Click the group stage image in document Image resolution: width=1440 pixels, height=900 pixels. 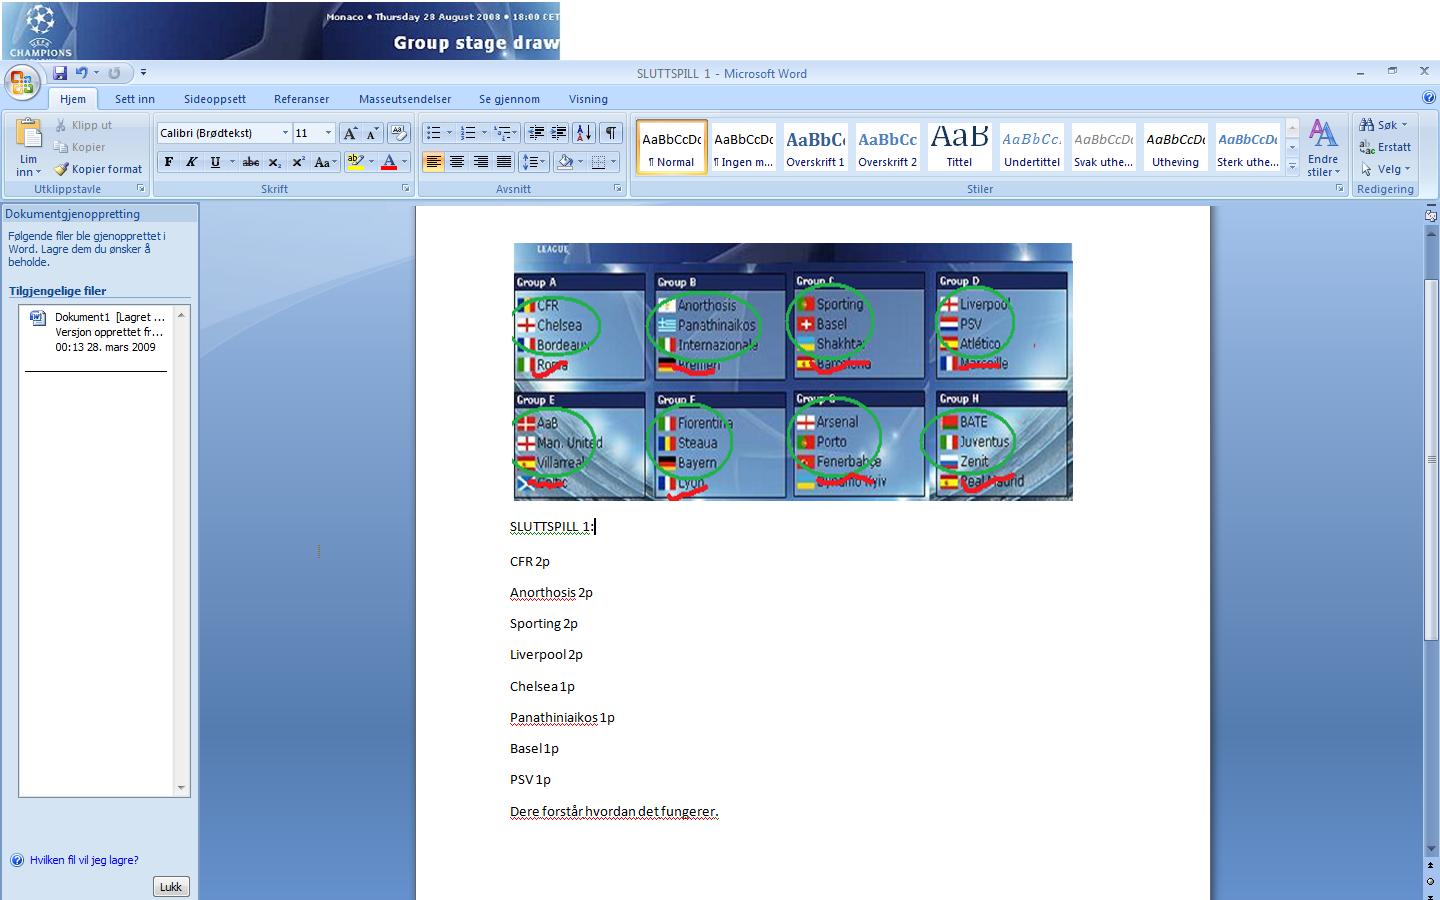pos(793,371)
